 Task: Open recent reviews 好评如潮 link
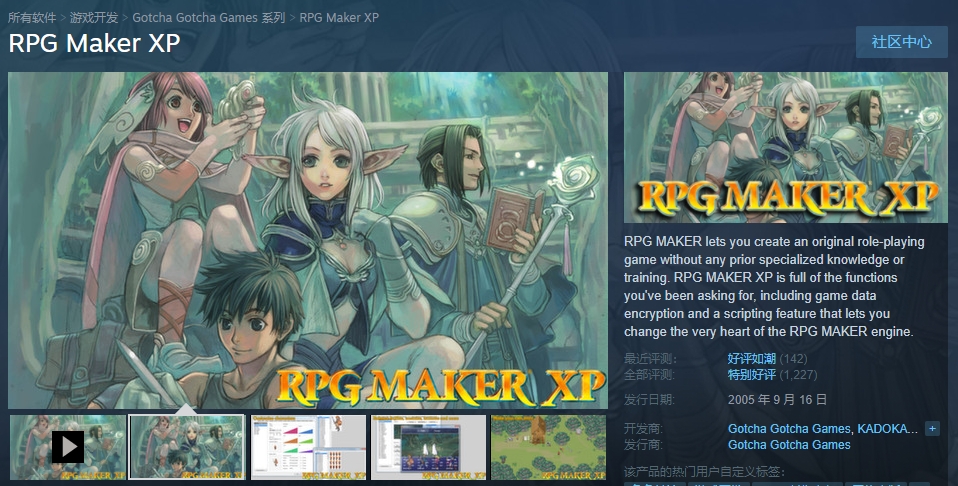pos(751,359)
